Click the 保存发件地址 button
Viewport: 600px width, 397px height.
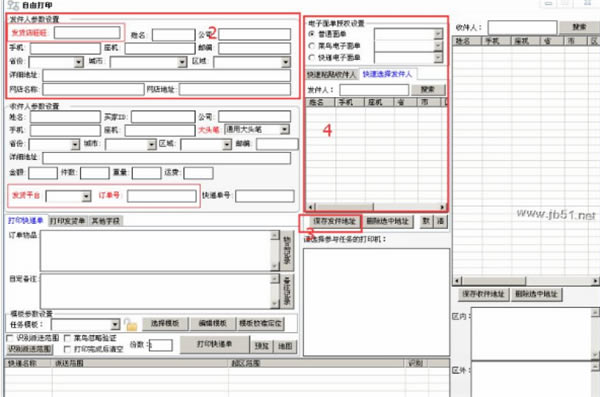tap(334, 221)
